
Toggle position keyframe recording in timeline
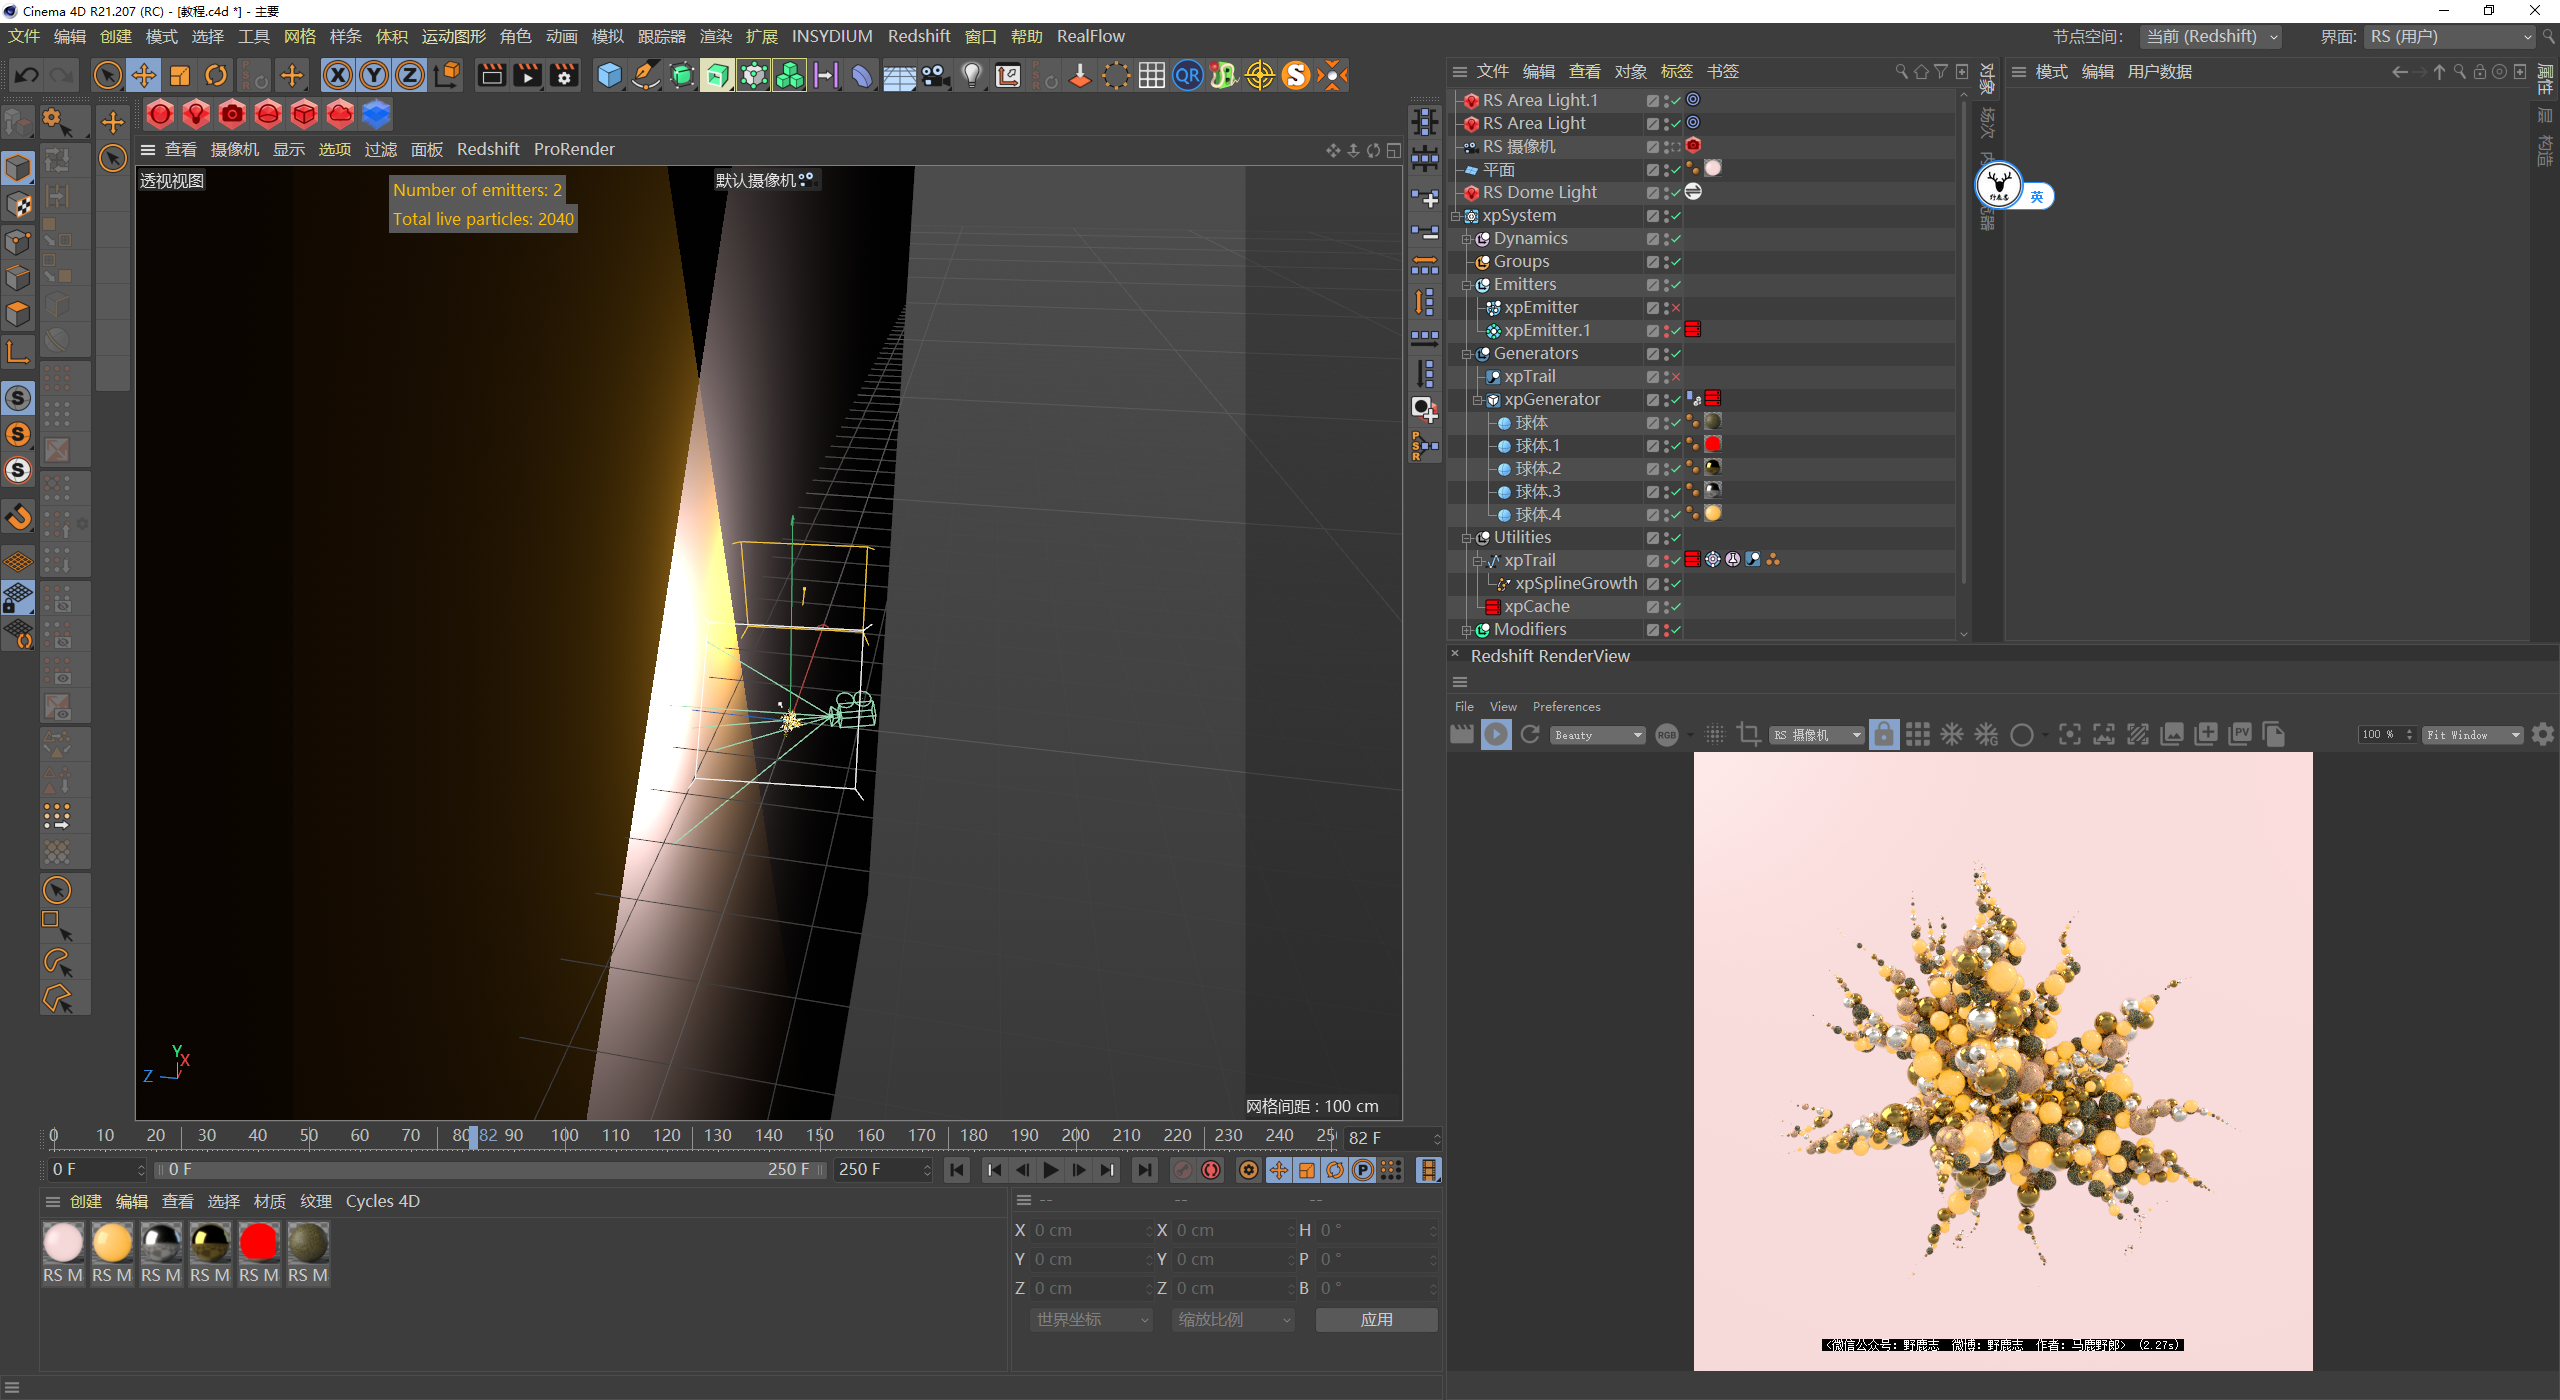pyautogui.click(x=1279, y=1170)
